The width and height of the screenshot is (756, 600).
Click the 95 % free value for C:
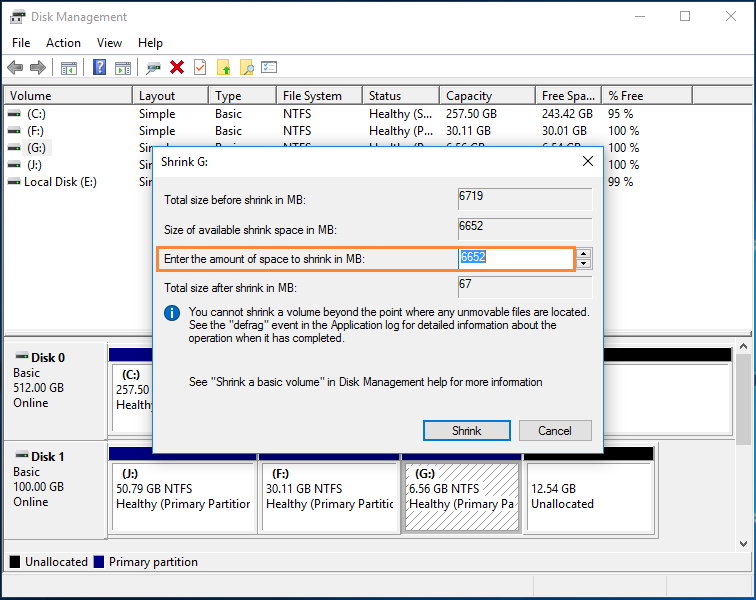621,114
